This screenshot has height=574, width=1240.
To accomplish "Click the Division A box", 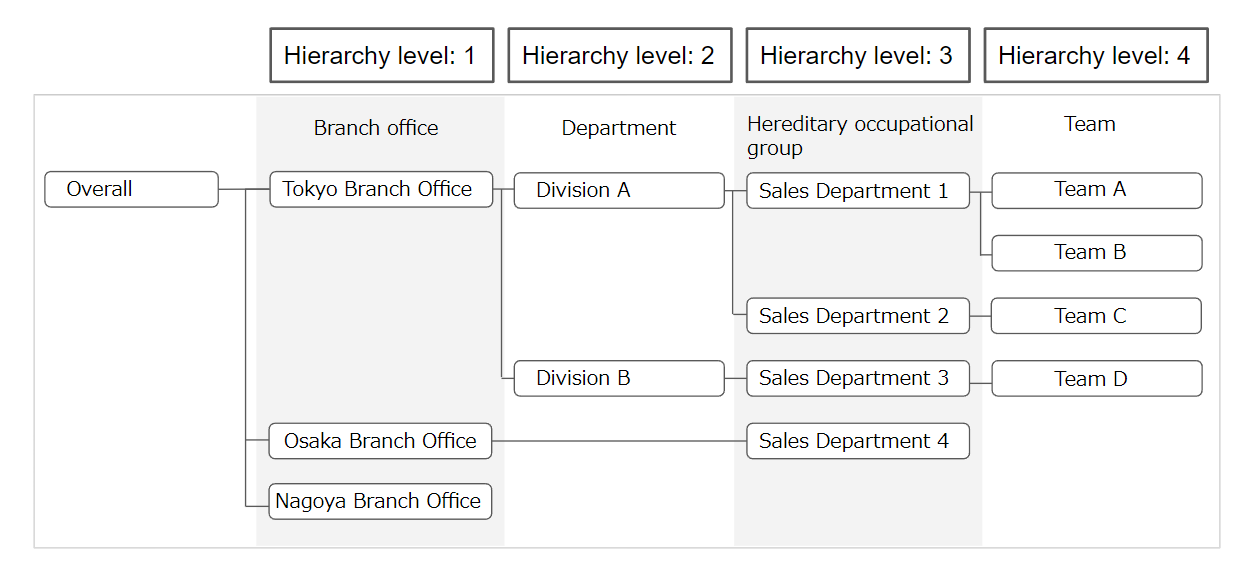I will (618, 190).
